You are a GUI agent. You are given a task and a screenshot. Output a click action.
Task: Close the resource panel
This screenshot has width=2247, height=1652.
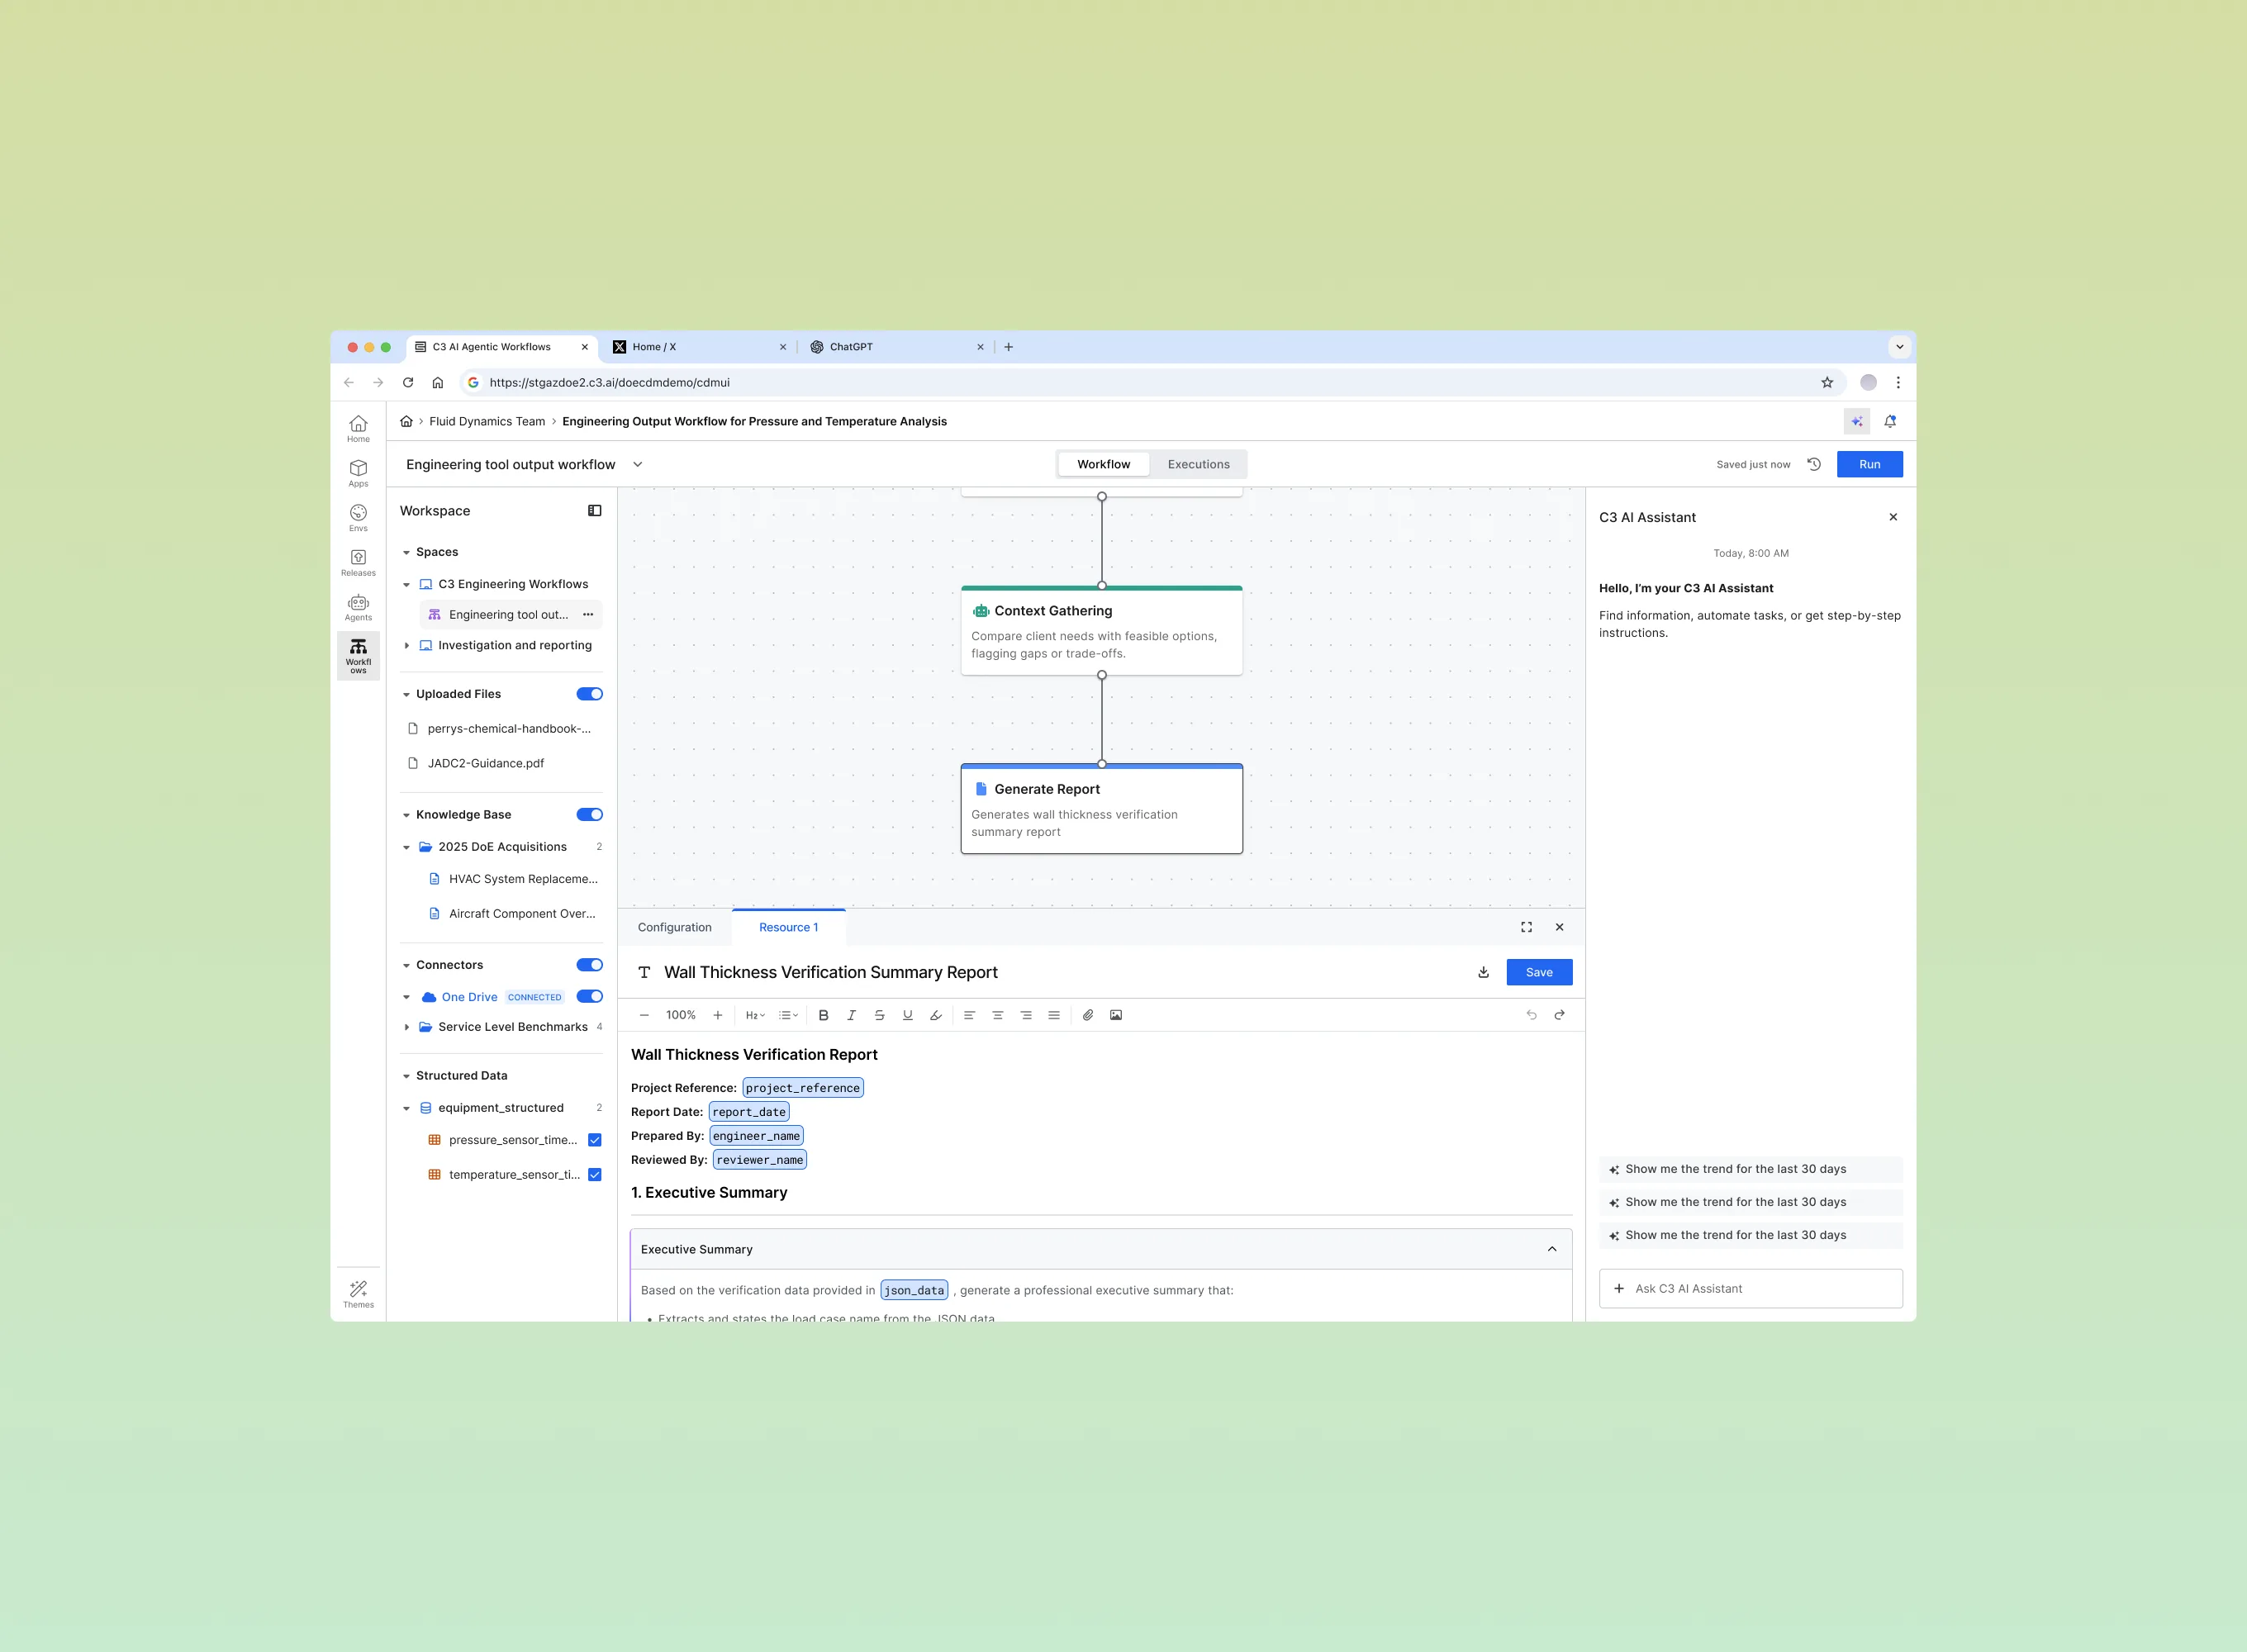[x=1559, y=927]
